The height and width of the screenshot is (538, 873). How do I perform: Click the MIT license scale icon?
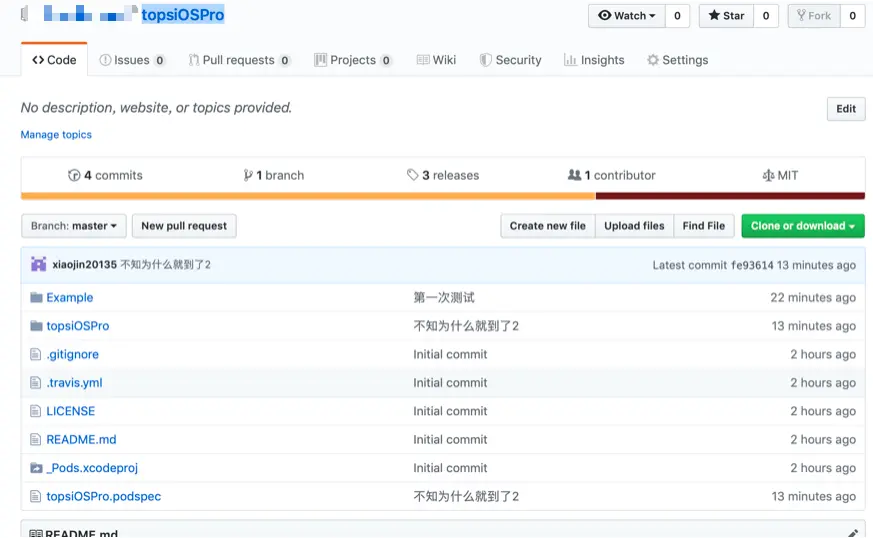click(768, 175)
